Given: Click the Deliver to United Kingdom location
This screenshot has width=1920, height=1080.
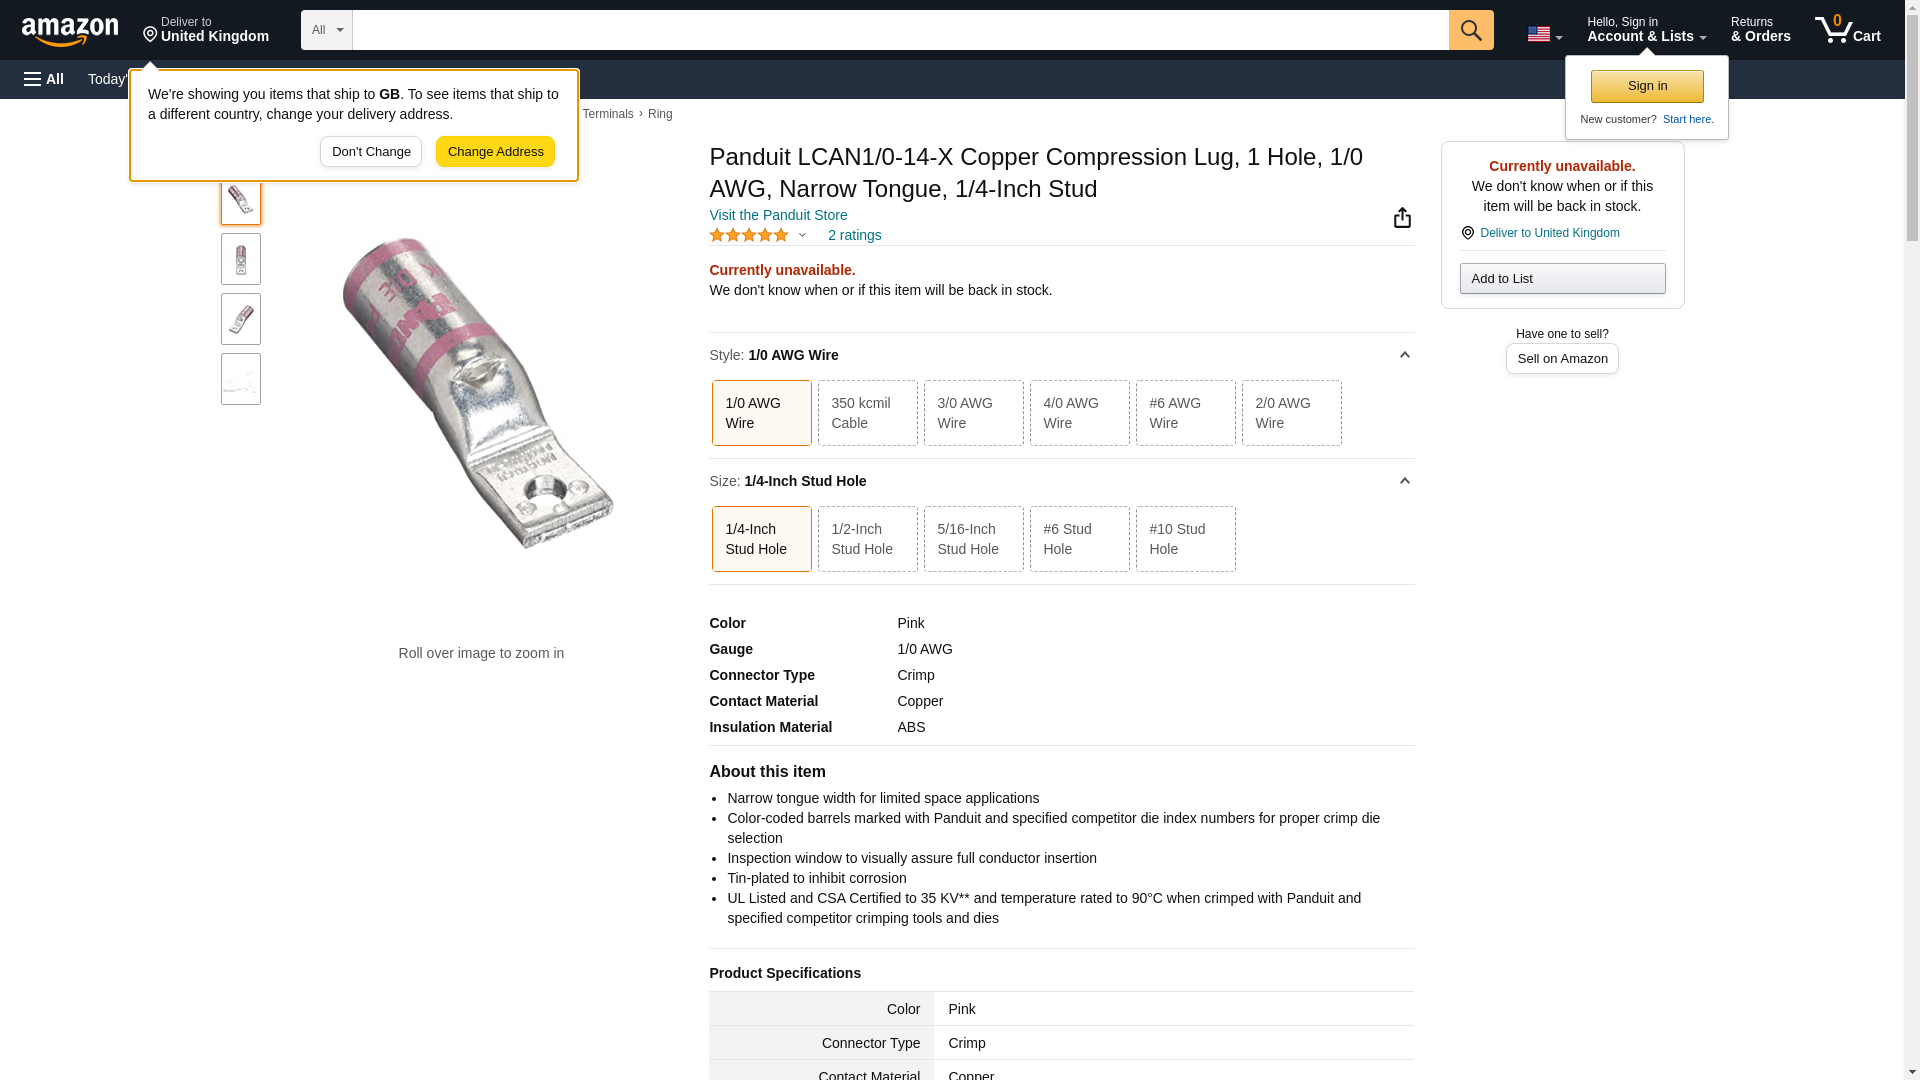Looking at the screenshot, I should 205,30.
